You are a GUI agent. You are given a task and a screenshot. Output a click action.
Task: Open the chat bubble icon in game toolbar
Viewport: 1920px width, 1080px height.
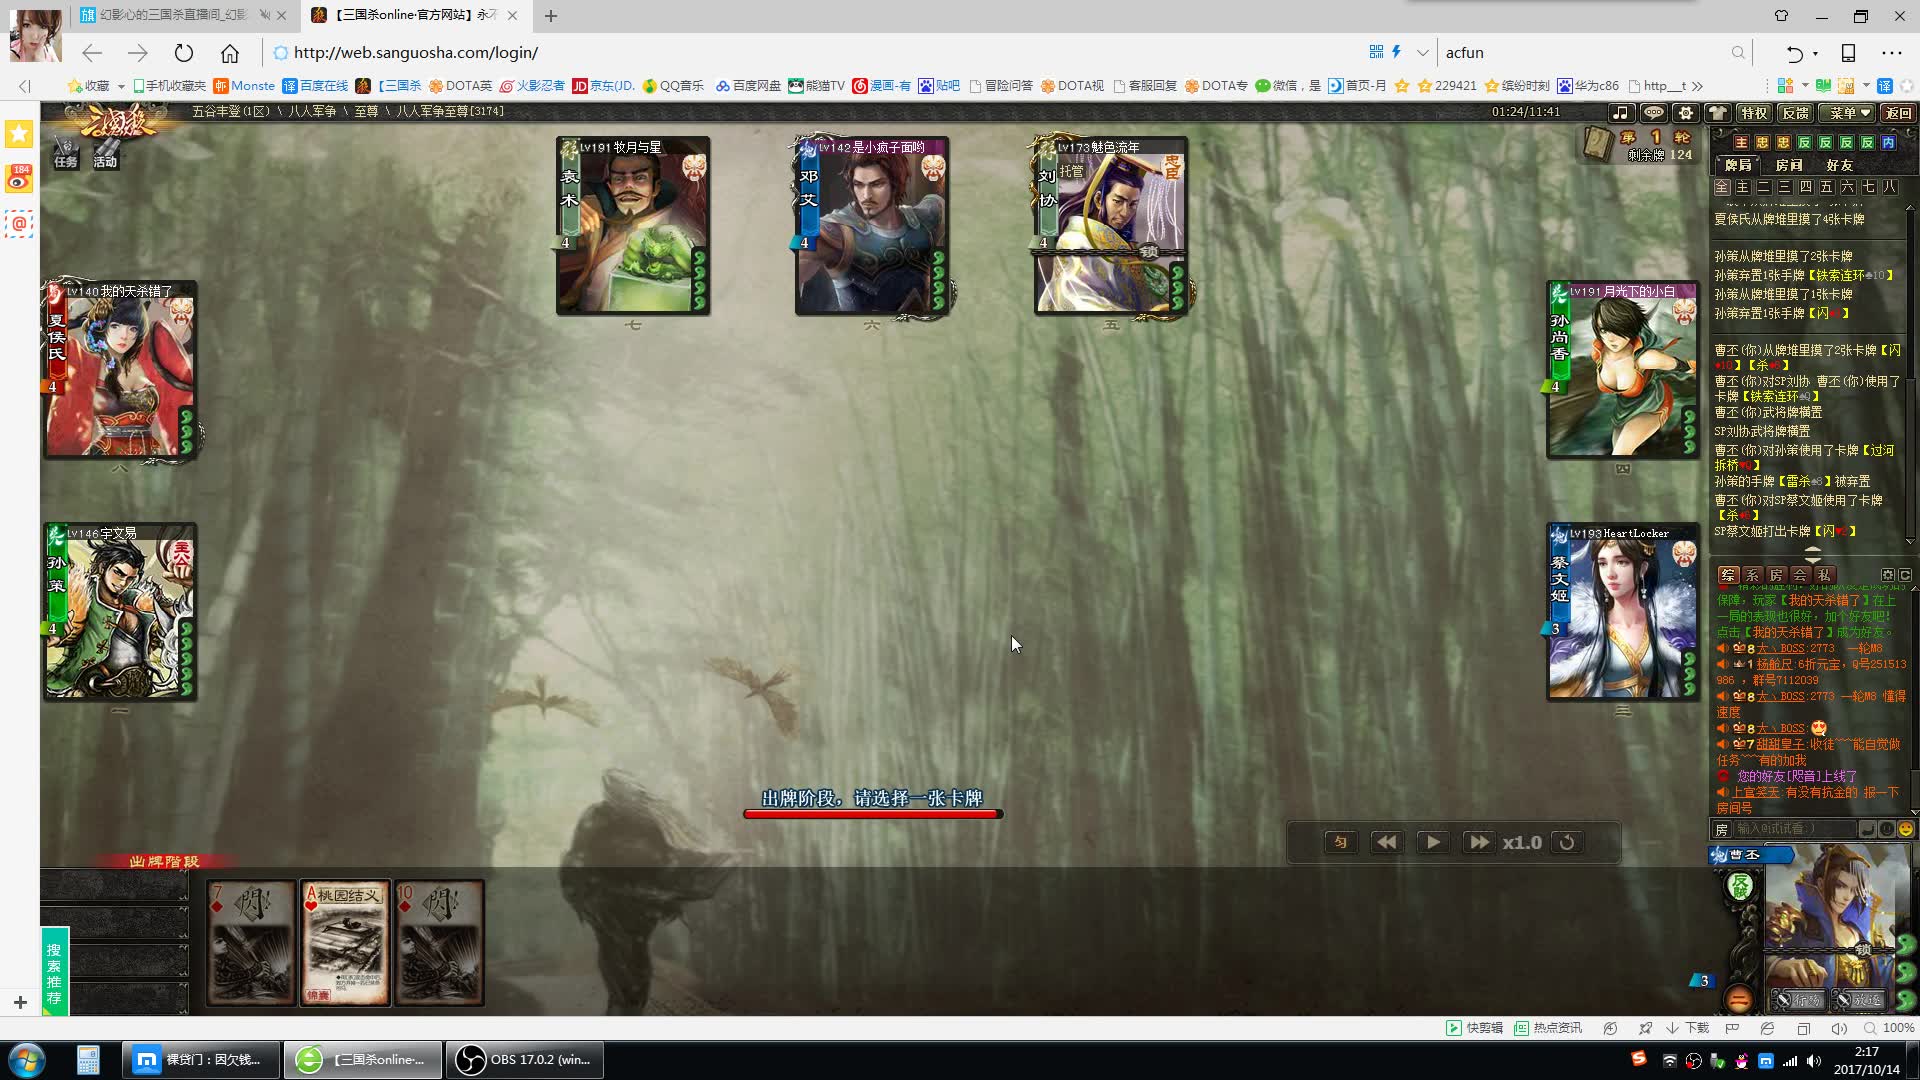[x=1653, y=113]
